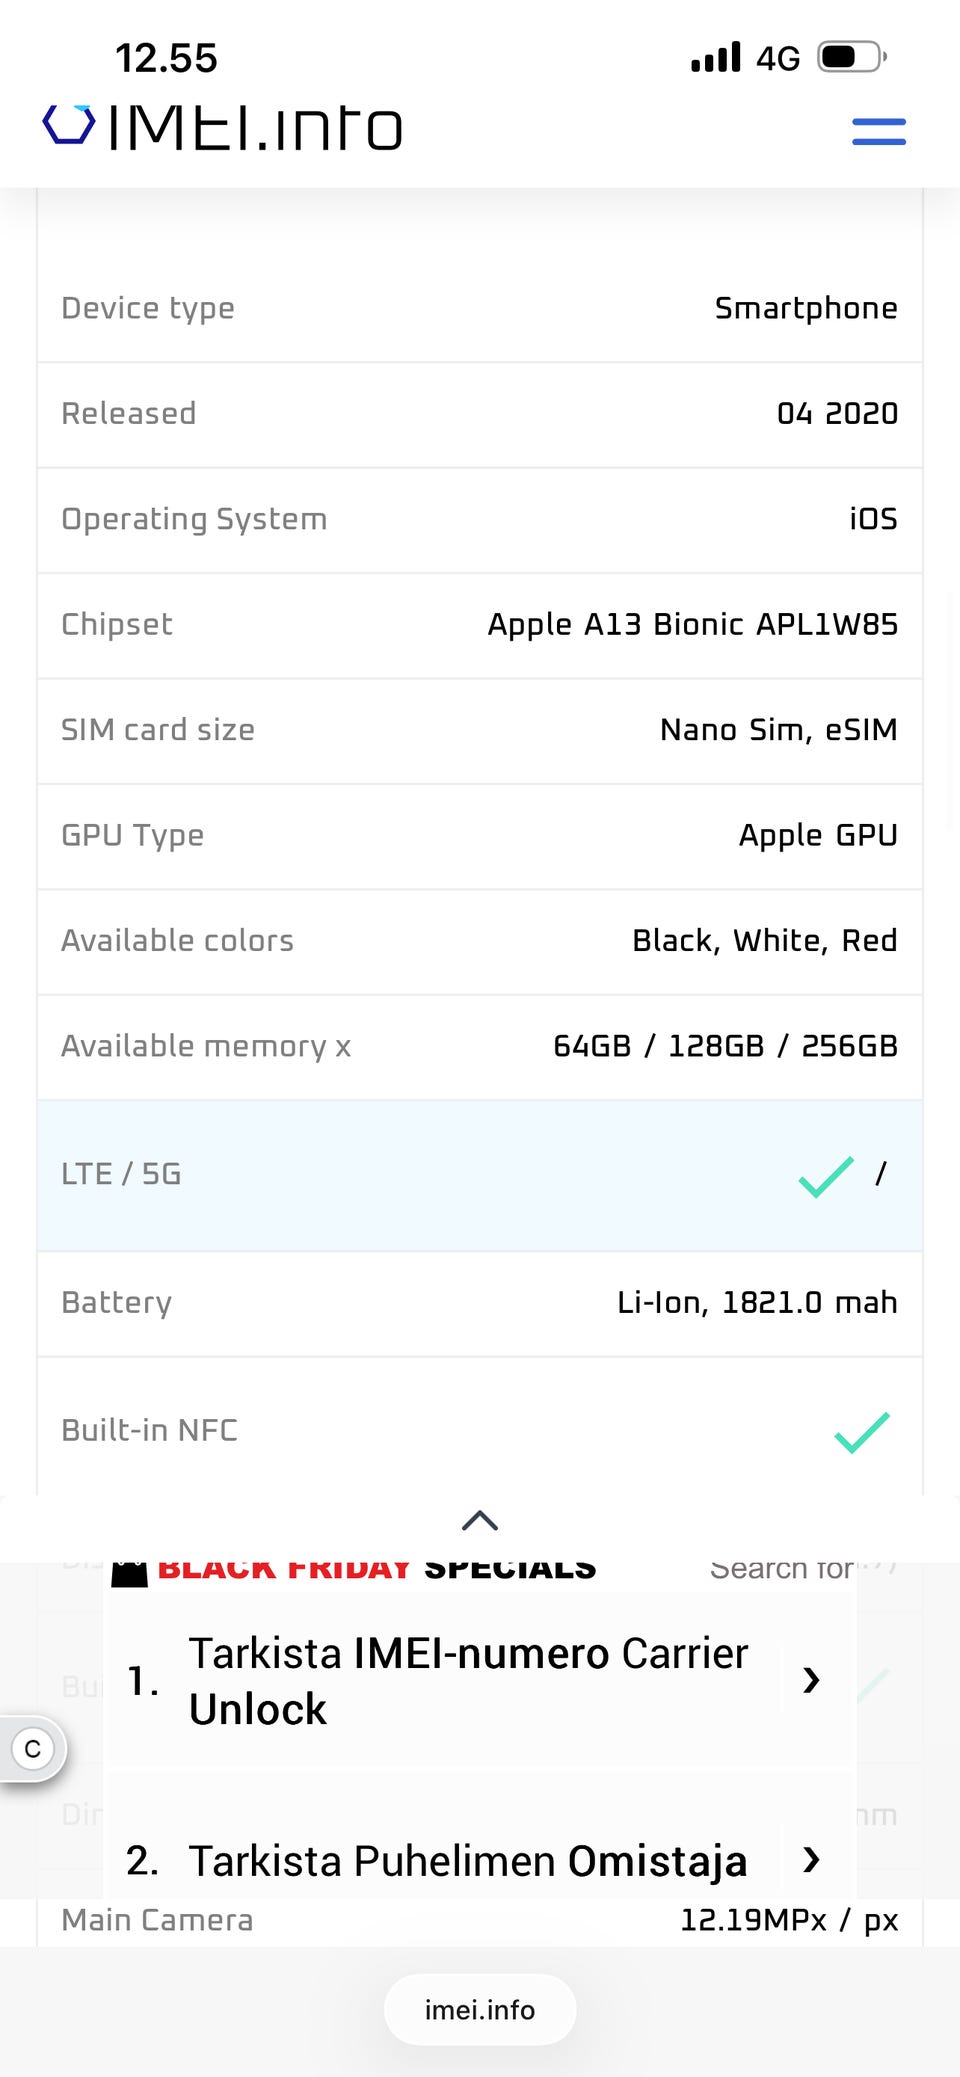This screenshot has height=2077, width=960.
Task: Tap the Battery Li-Ion 1821.0 mah value
Action: [756, 1302]
